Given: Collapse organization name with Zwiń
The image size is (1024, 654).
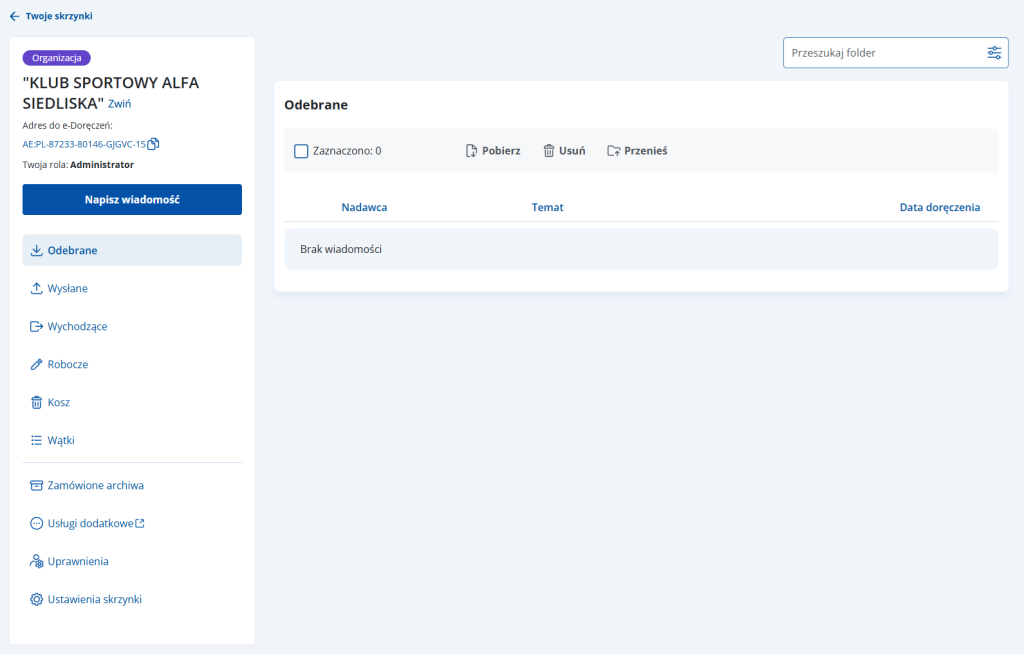Looking at the screenshot, I should 119,103.
